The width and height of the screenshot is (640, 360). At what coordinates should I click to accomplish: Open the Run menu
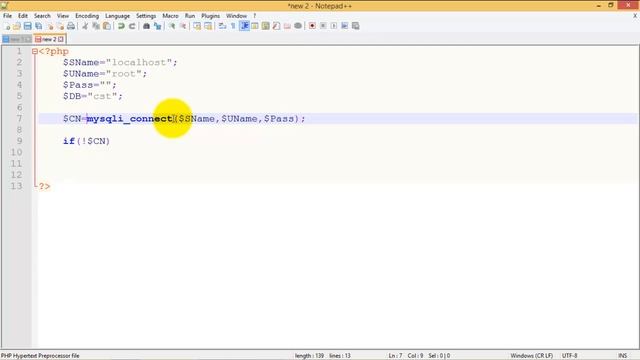[190, 16]
